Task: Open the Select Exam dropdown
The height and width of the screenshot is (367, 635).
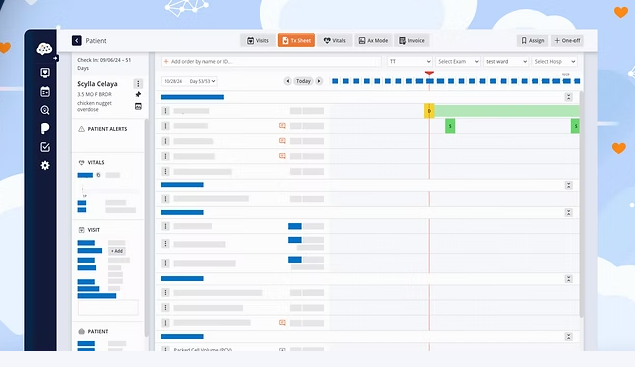Action: [458, 62]
